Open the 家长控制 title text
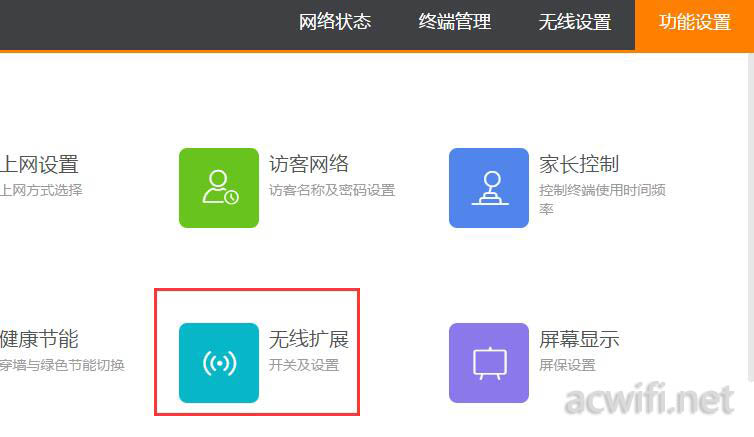This screenshot has height=437, width=754. pos(578,164)
